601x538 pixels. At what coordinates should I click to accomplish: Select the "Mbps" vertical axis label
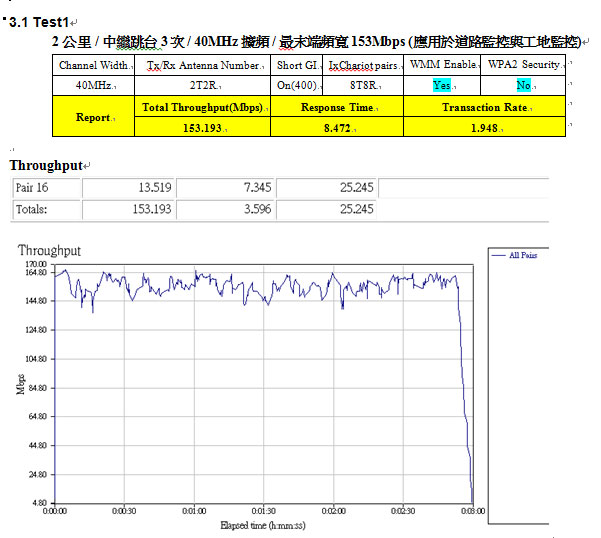point(21,384)
